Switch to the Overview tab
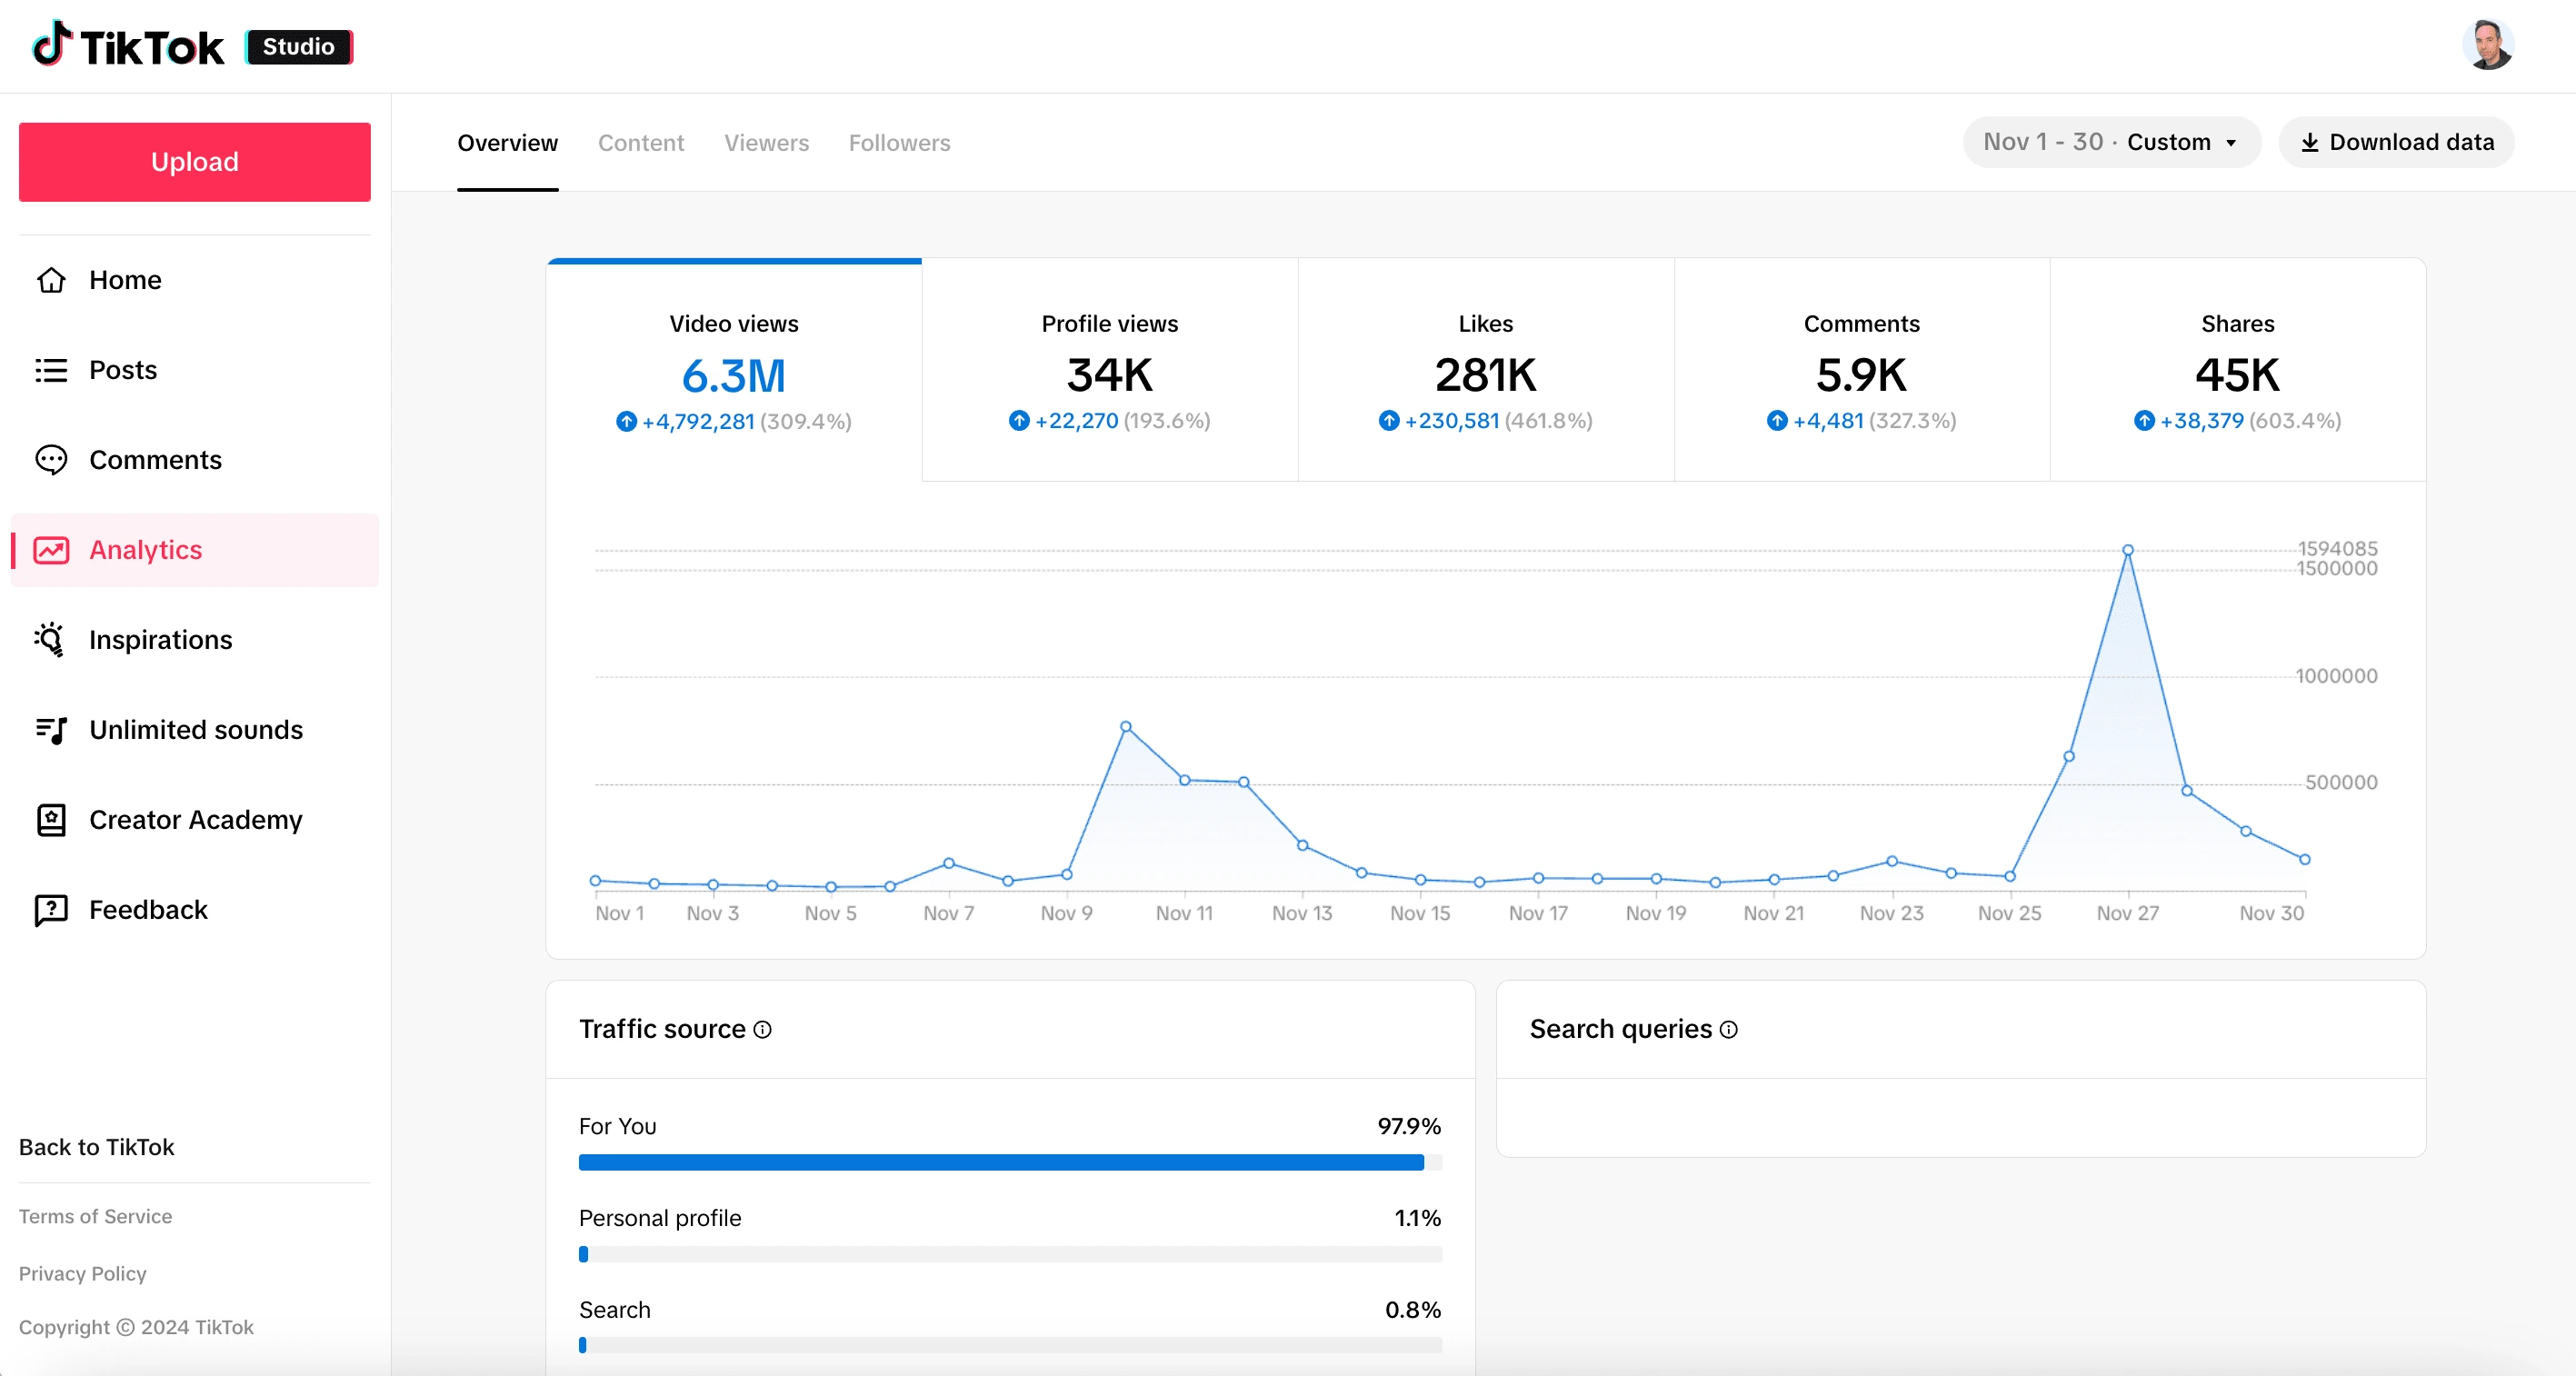 (508, 143)
